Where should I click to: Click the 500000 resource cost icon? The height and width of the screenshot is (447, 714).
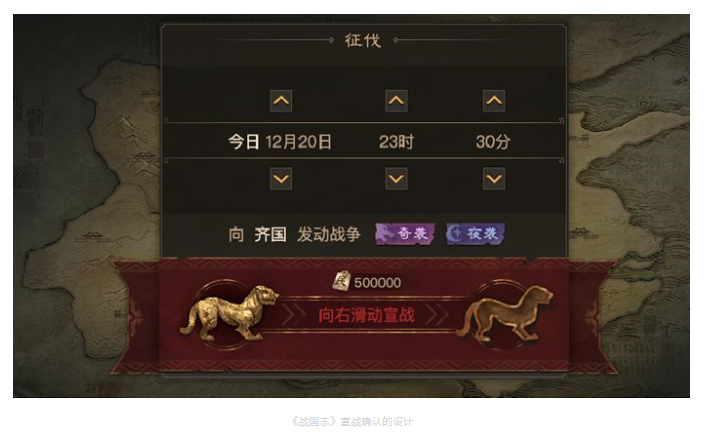tap(342, 281)
